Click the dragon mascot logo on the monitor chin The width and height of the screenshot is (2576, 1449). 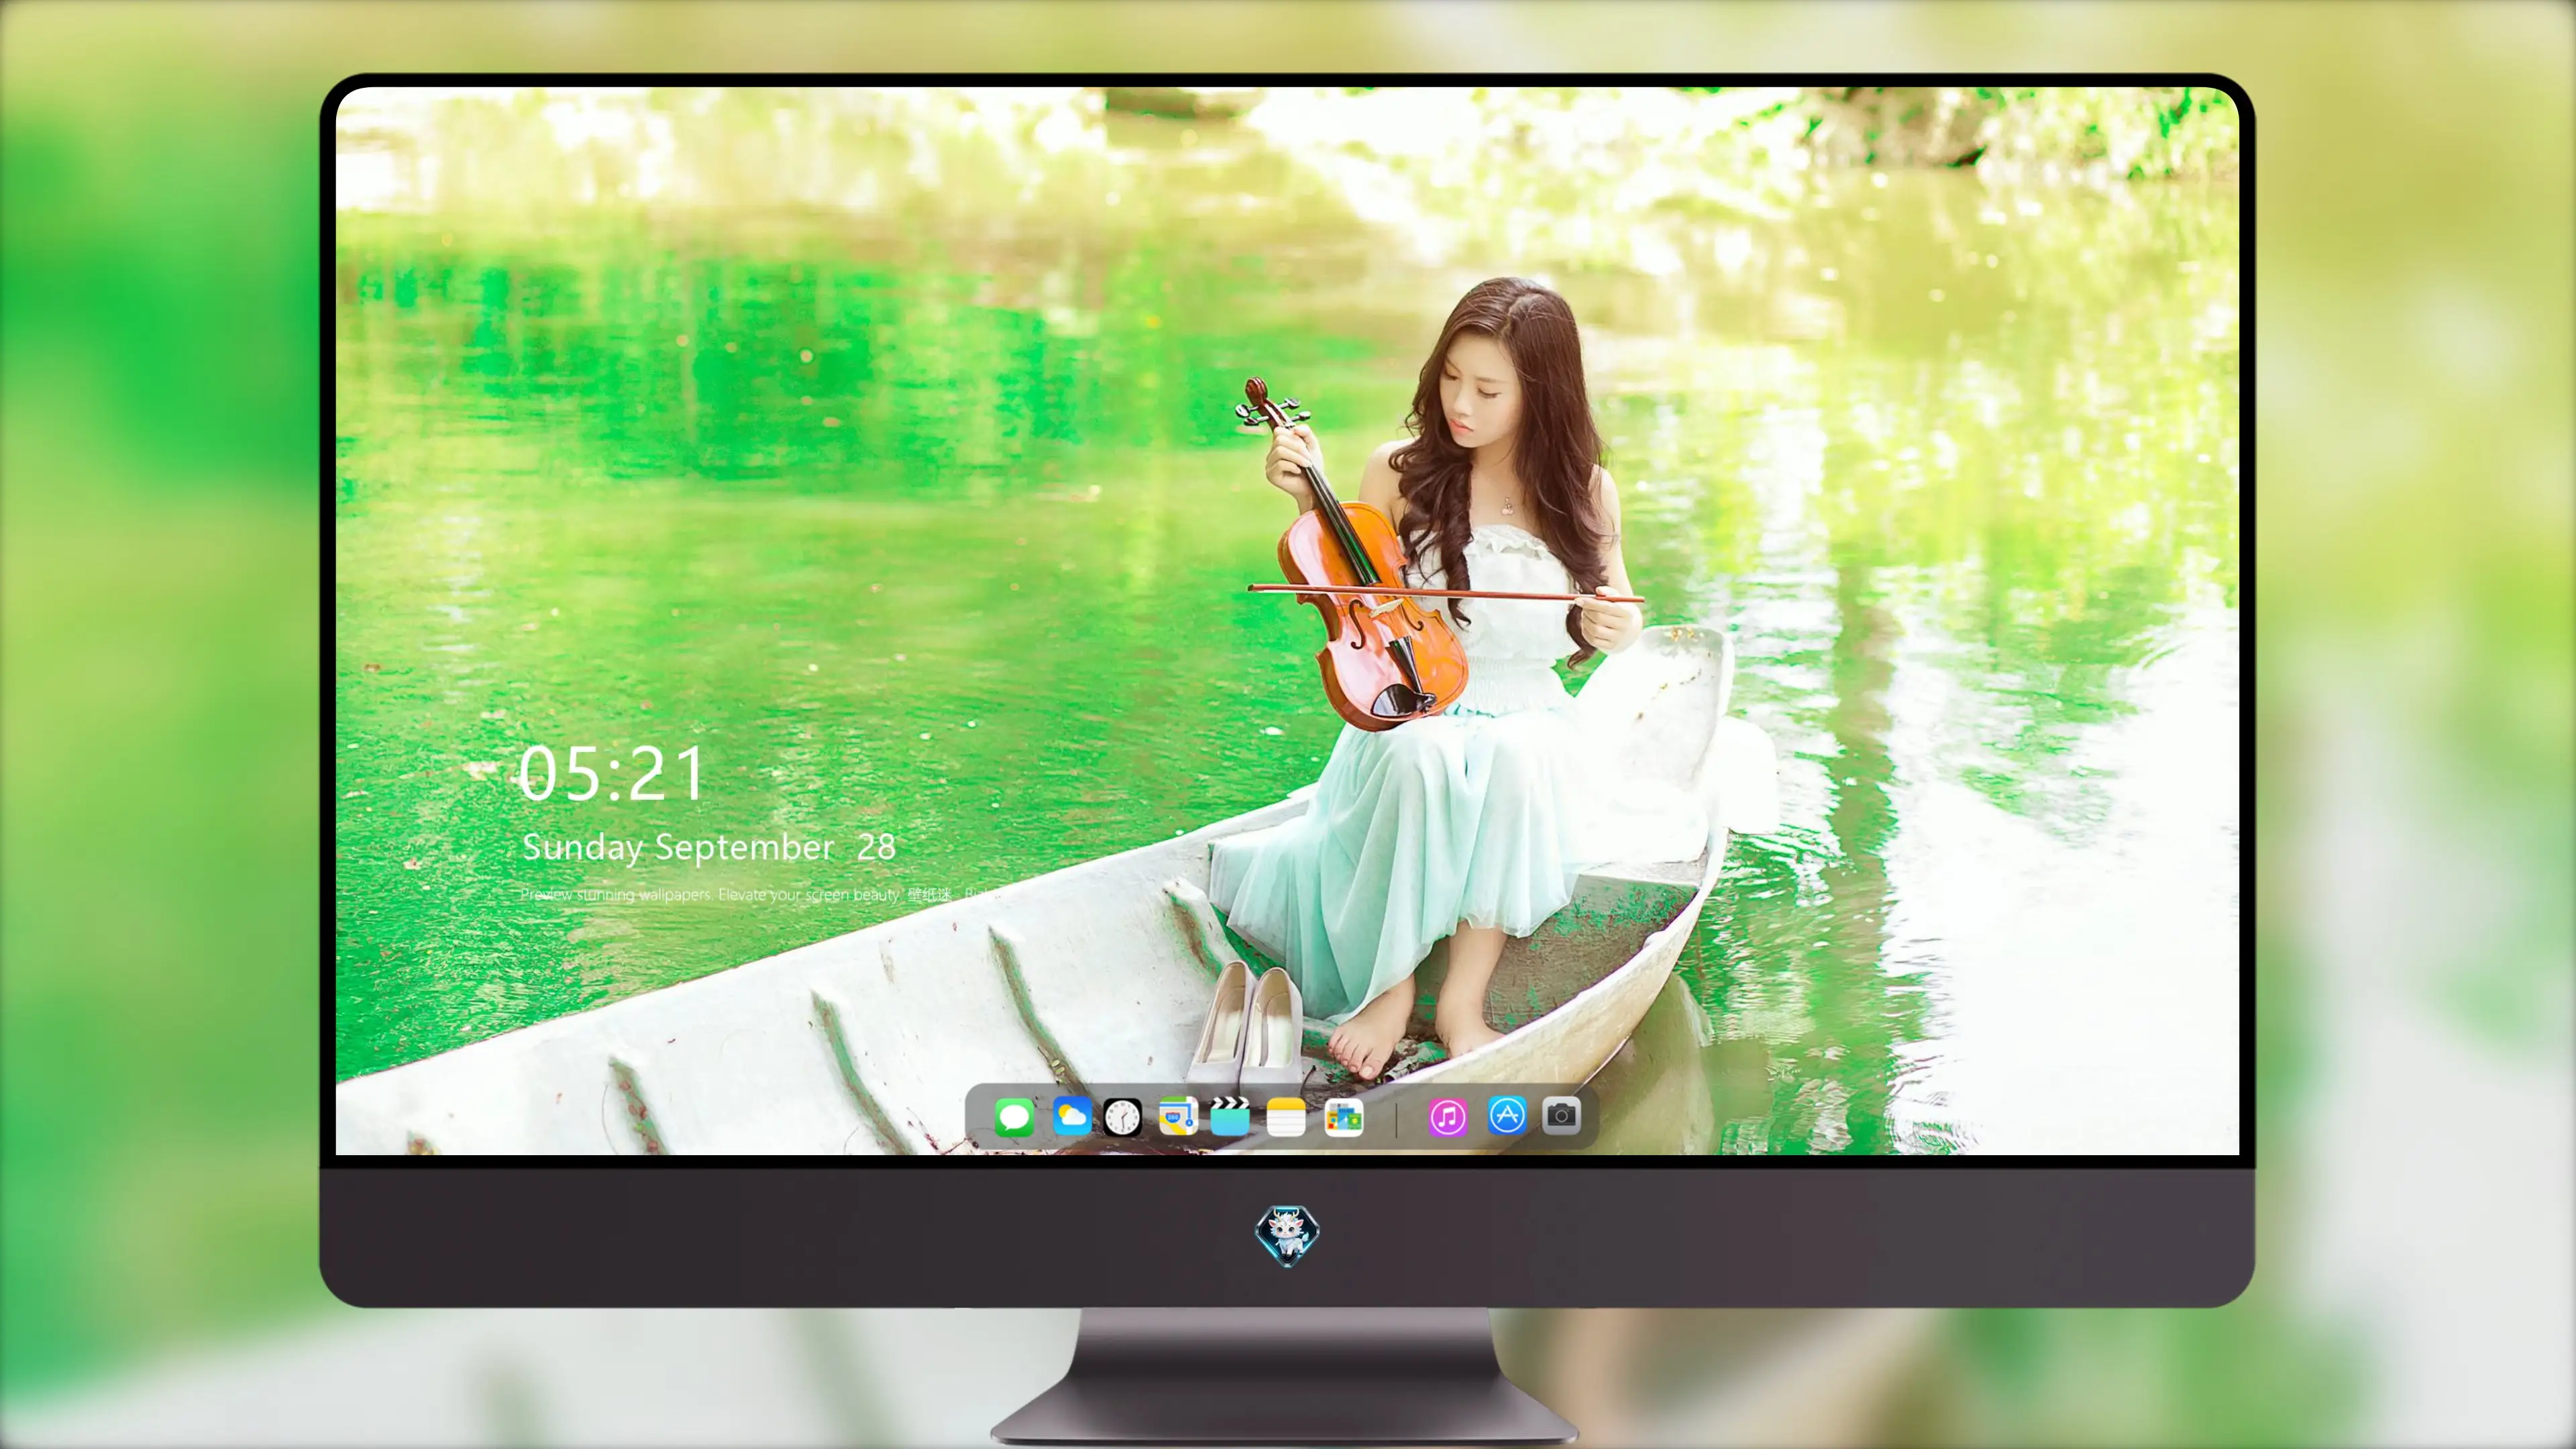1287,1235
